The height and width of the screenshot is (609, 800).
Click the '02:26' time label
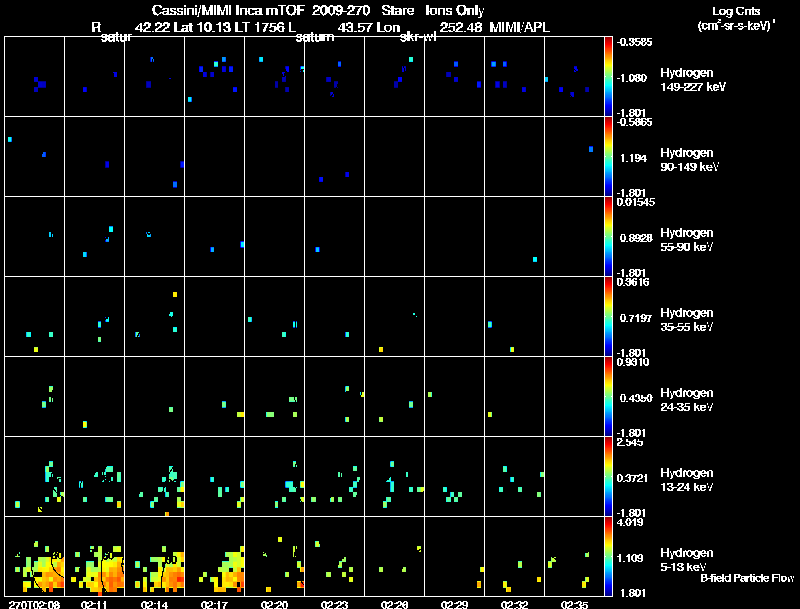[394, 604]
